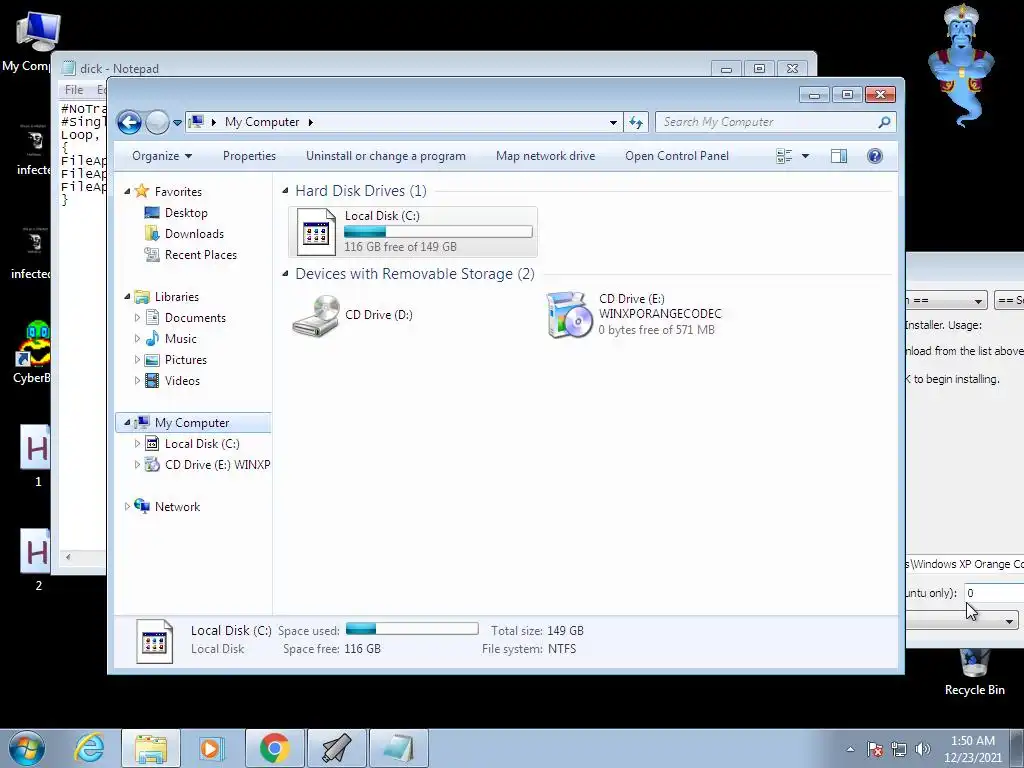The height and width of the screenshot is (768, 1024).
Task: Click the refresh button beside address bar
Action: [x=636, y=122]
